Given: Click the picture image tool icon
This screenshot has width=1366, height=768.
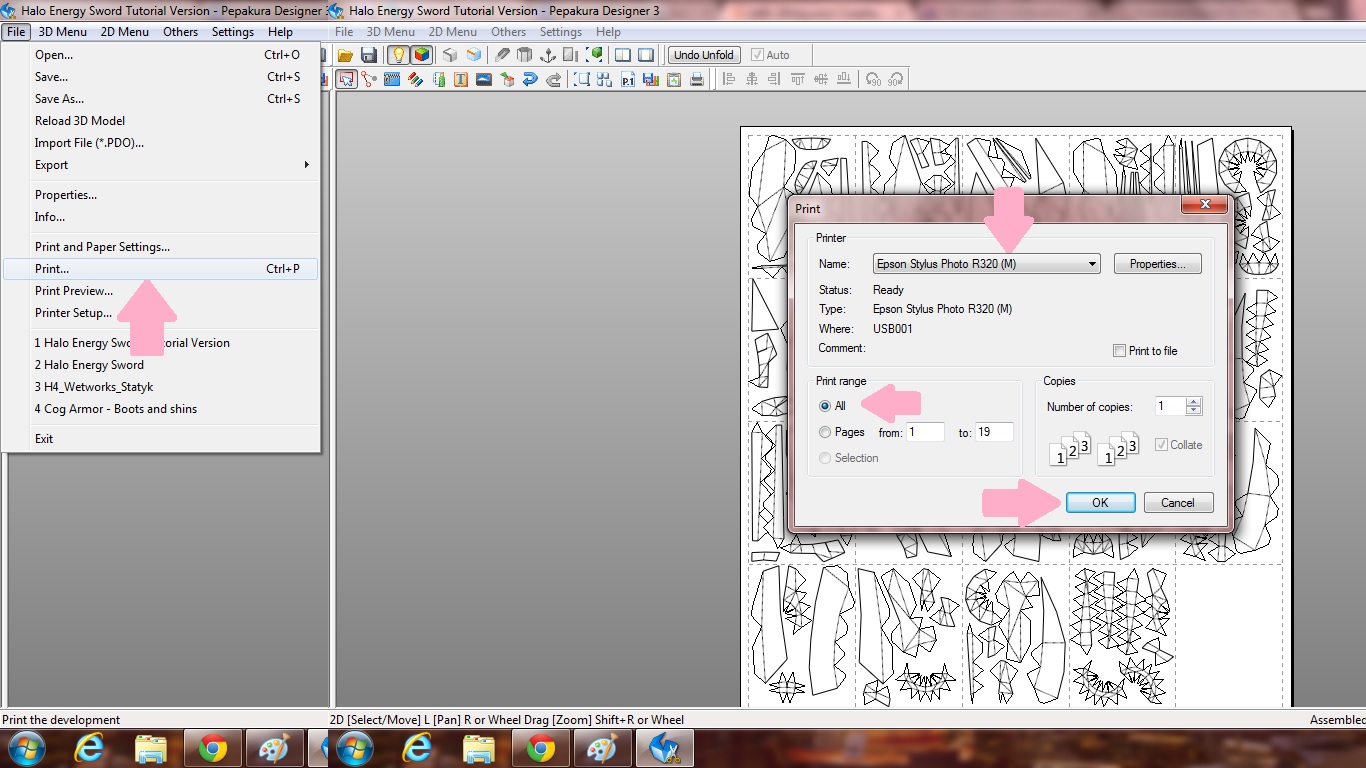Looking at the screenshot, I should click(x=484, y=80).
